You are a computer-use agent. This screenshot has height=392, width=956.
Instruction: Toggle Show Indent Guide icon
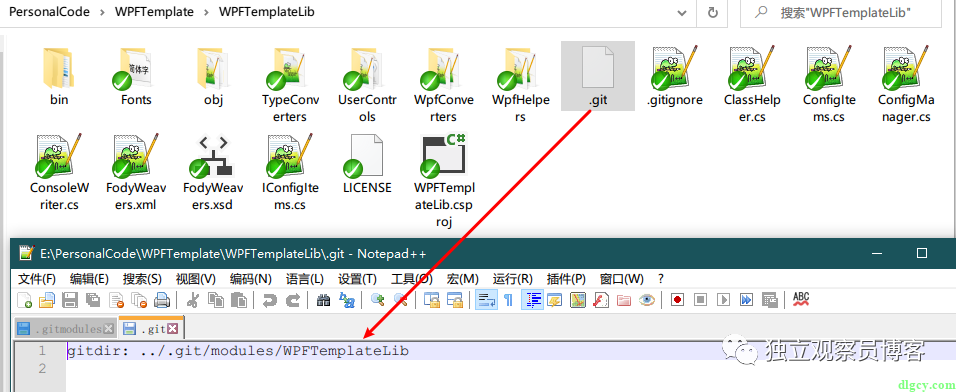tap(532, 300)
